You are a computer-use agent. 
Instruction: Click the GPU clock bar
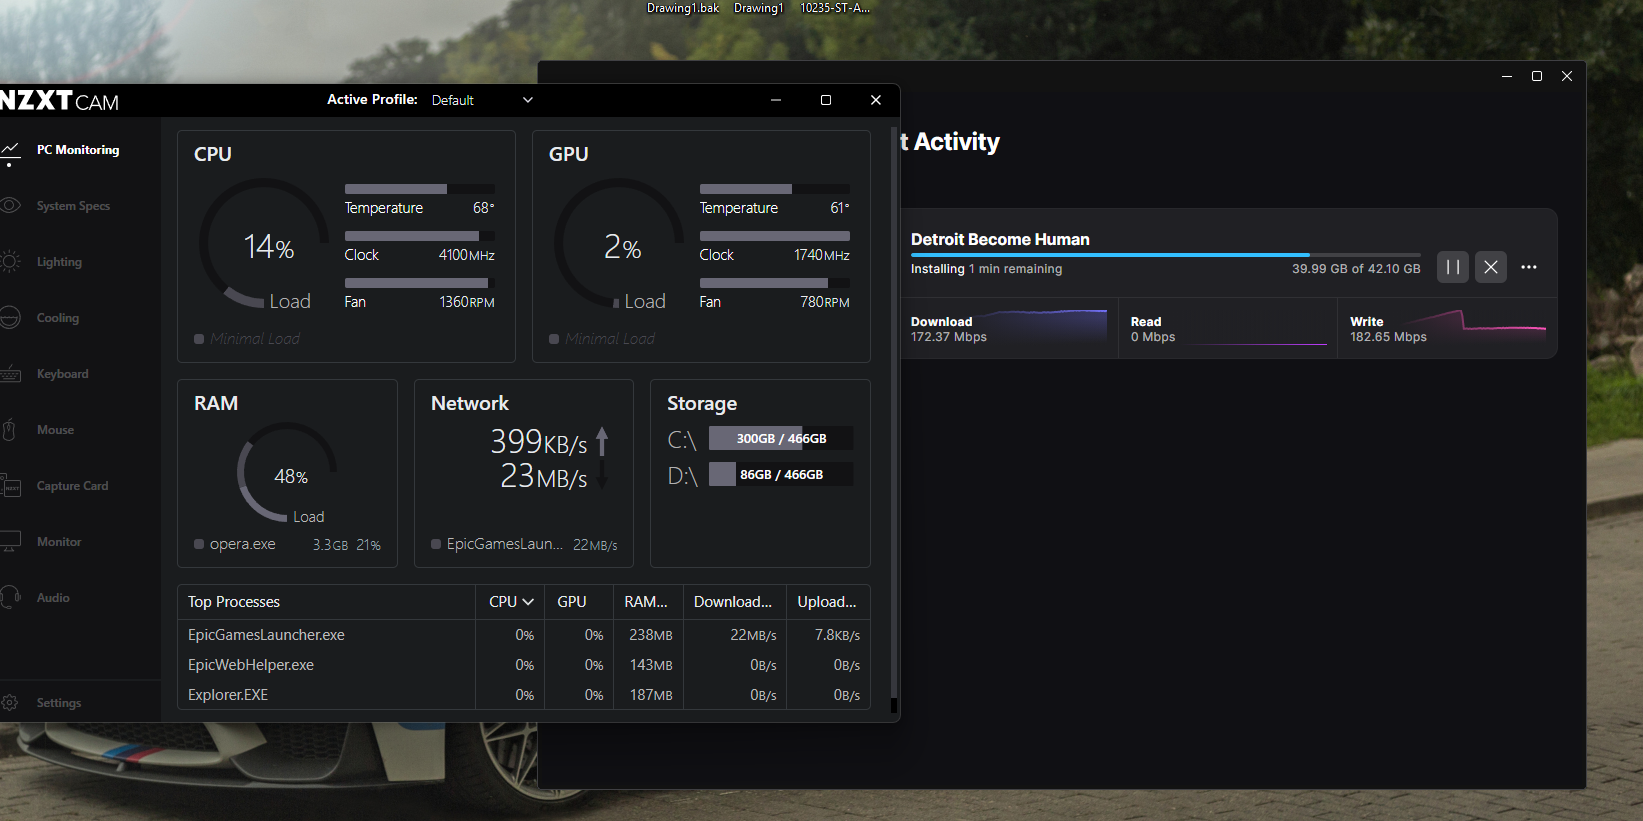click(775, 236)
